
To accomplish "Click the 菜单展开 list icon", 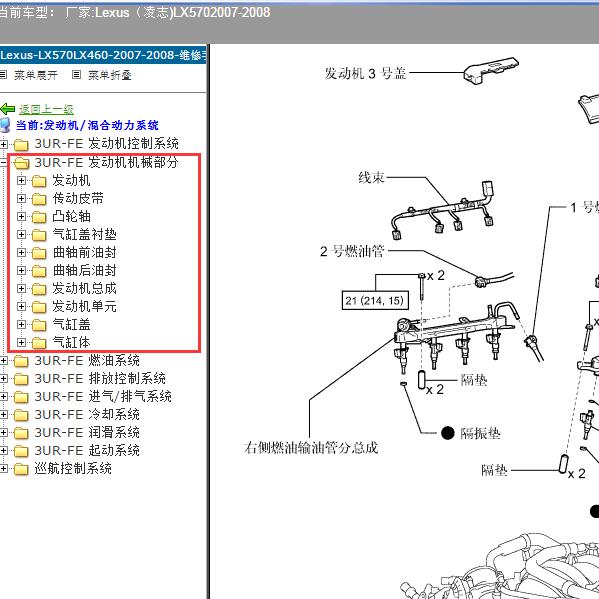I will click(x=3, y=74).
